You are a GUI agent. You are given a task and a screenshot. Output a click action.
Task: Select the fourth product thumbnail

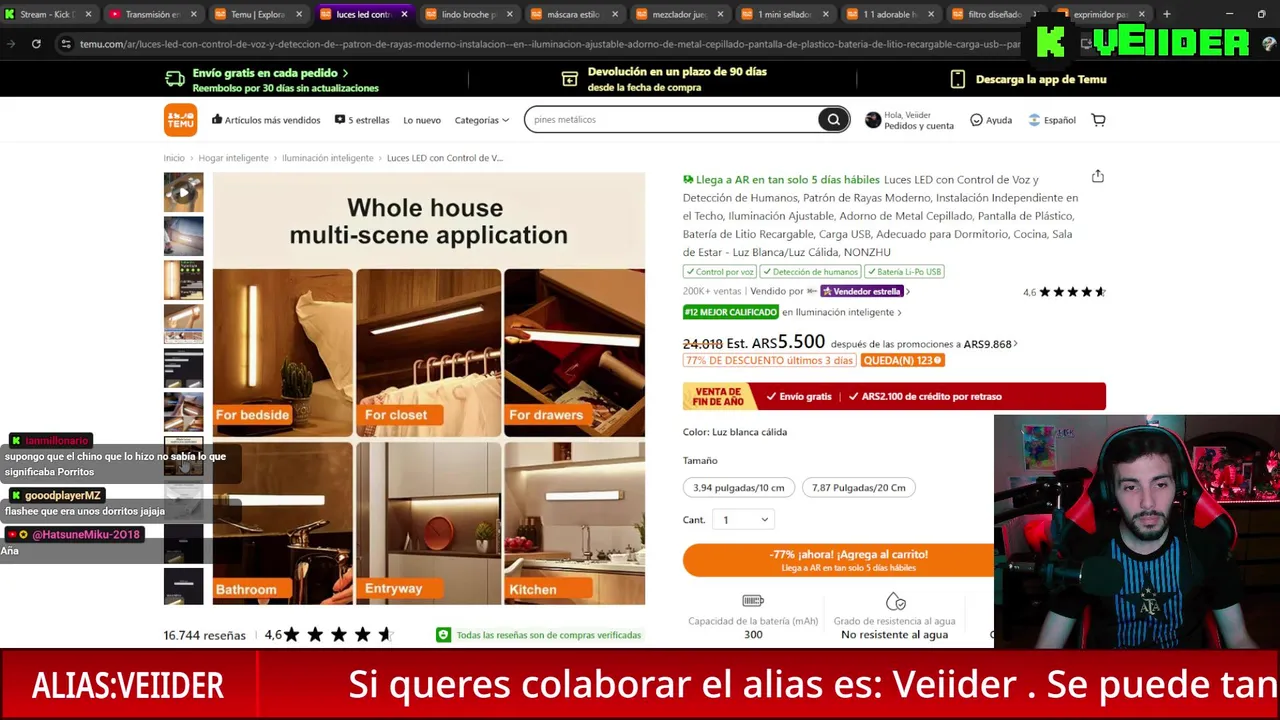click(x=183, y=324)
